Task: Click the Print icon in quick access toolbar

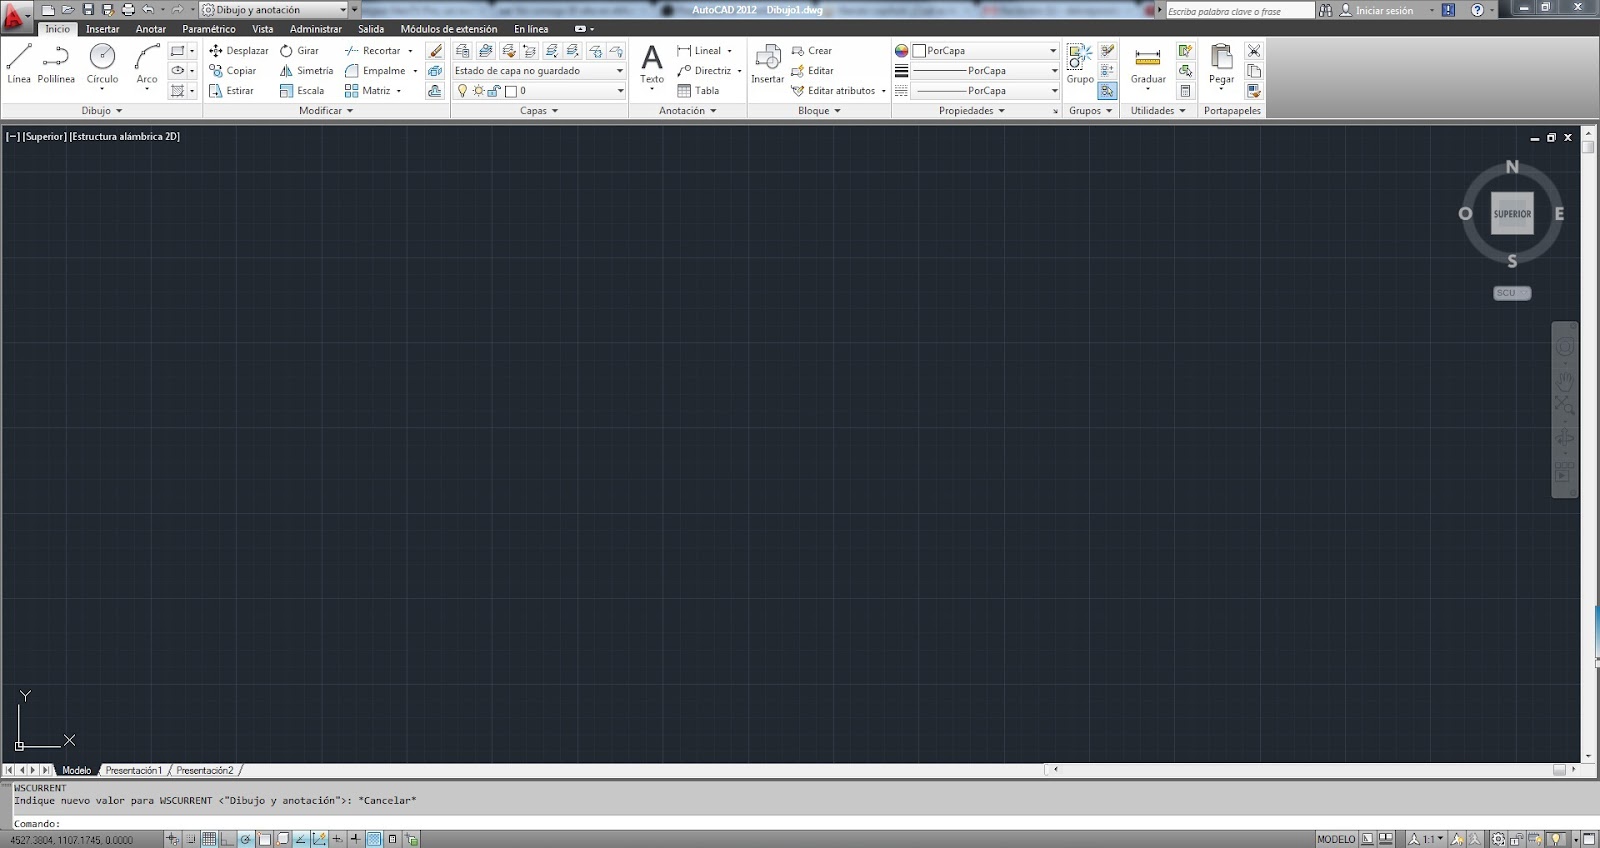Action: click(128, 9)
